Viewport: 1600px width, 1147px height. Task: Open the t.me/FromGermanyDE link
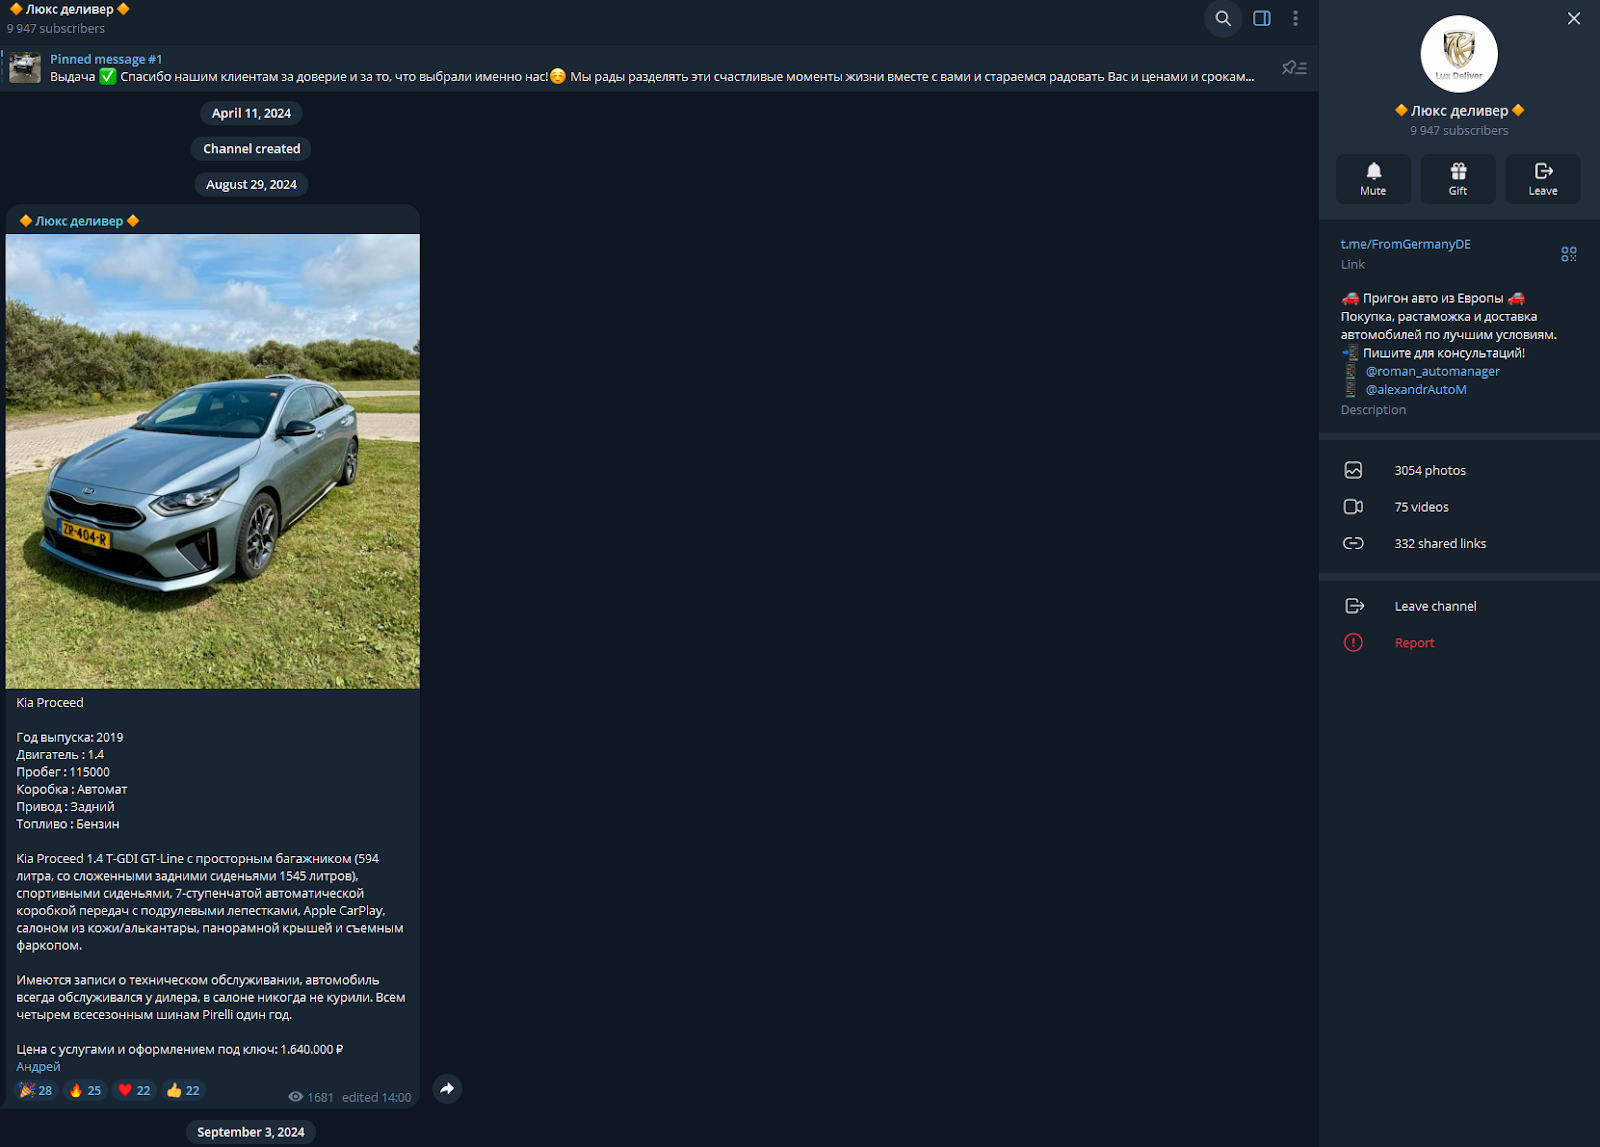1405,244
